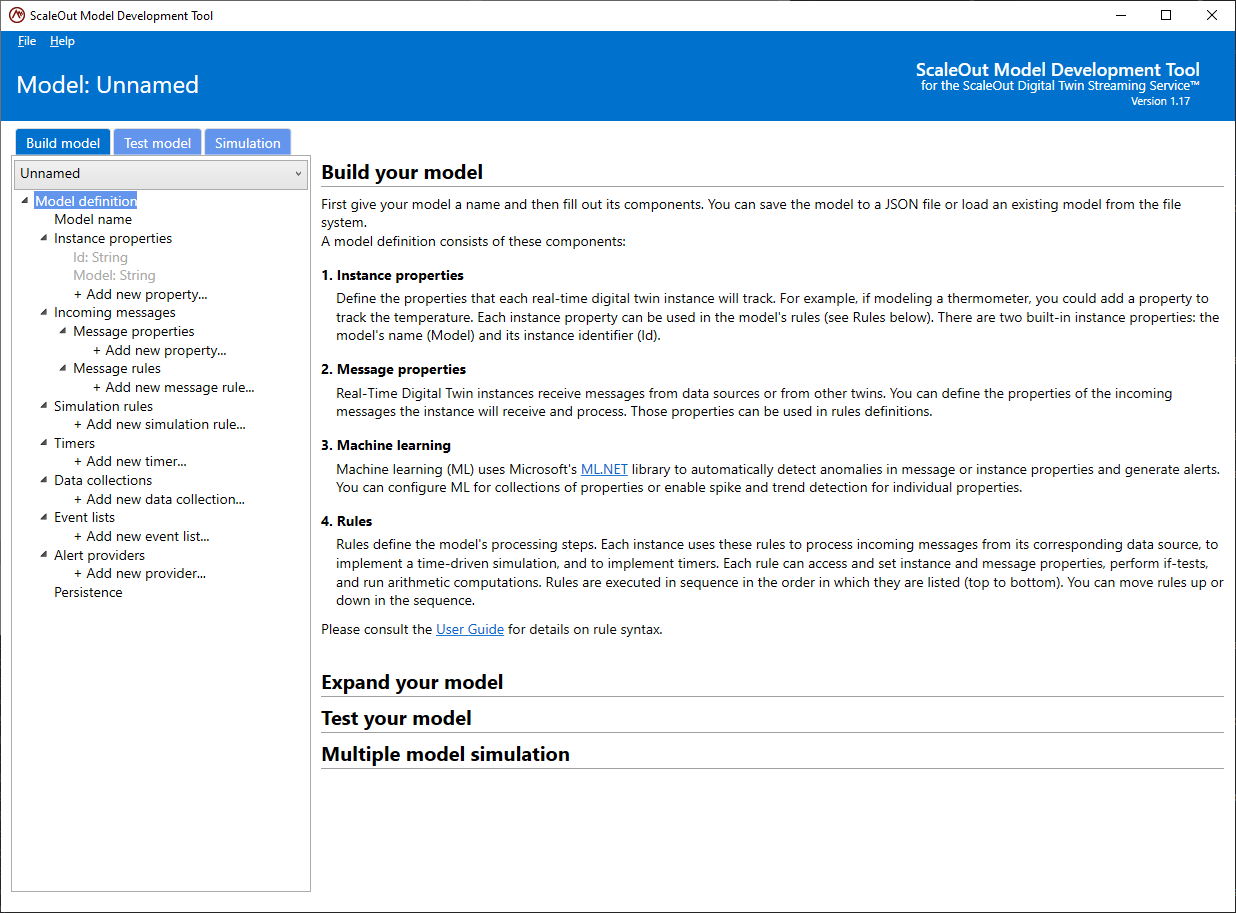Collapse the Simulation rules node
The height and width of the screenshot is (913, 1236).
coord(43,406)
